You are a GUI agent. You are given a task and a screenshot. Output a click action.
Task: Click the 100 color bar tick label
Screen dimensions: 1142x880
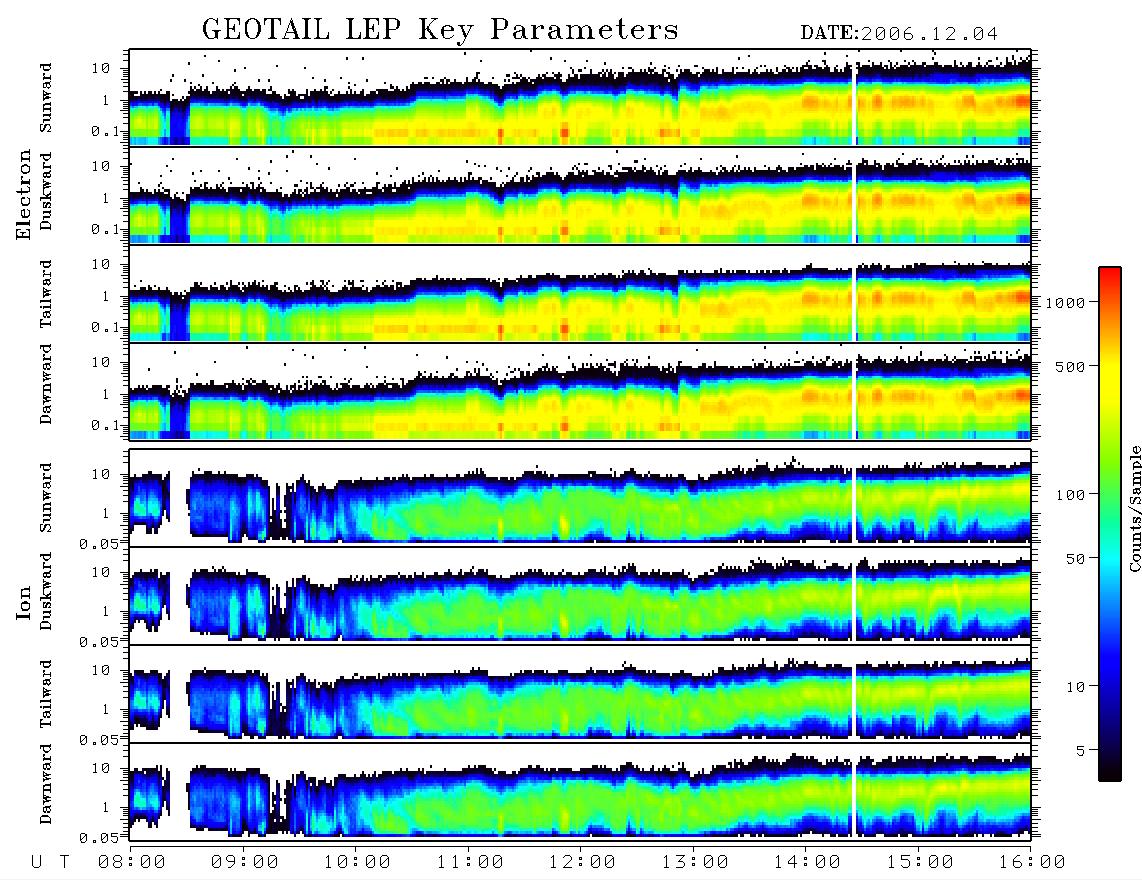pyautogui.click(x=1071, y=495)
